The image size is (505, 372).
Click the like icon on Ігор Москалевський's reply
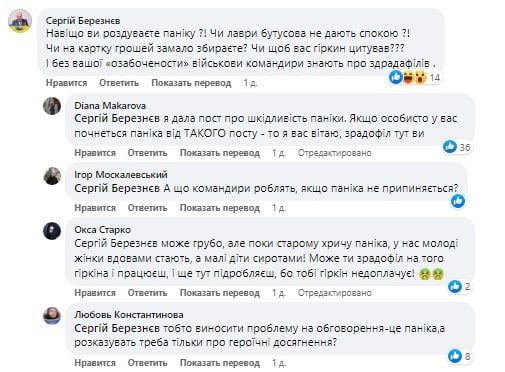click(x=458, y=201)
